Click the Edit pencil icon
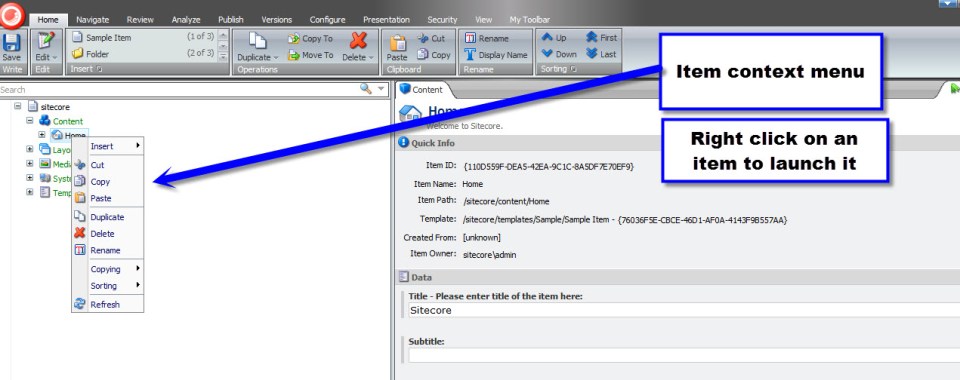This screenshot has height=380, width=960. [x=46, y=40]
